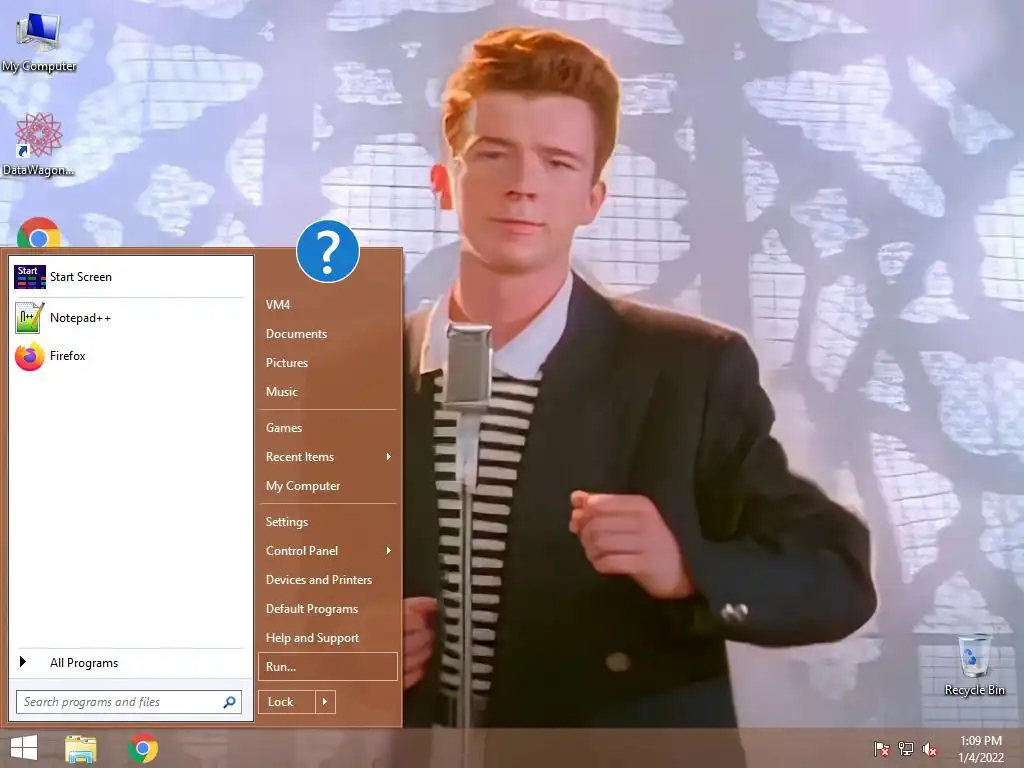Click the Search programs and files box

coord(129,702)
